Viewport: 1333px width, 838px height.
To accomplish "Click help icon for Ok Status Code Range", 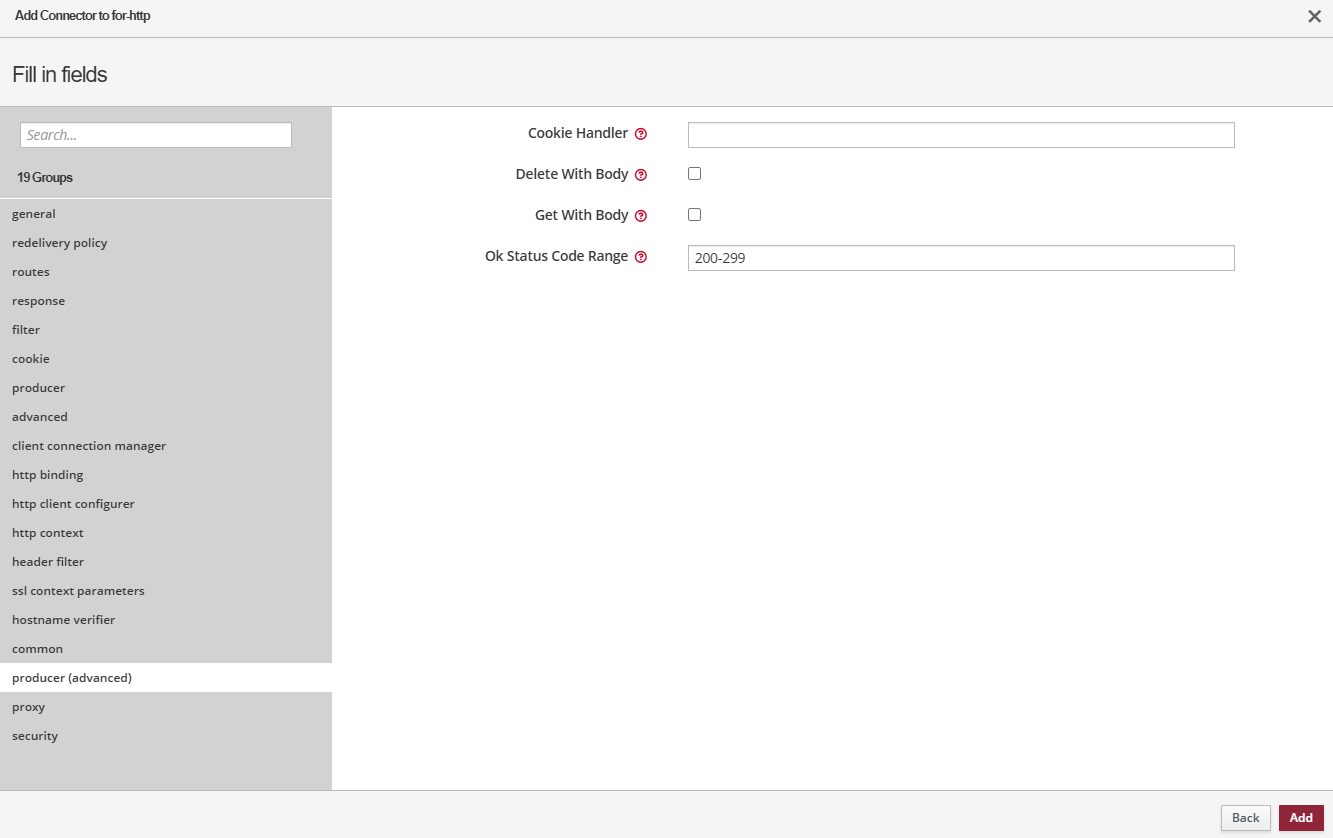I will point(641,257).
